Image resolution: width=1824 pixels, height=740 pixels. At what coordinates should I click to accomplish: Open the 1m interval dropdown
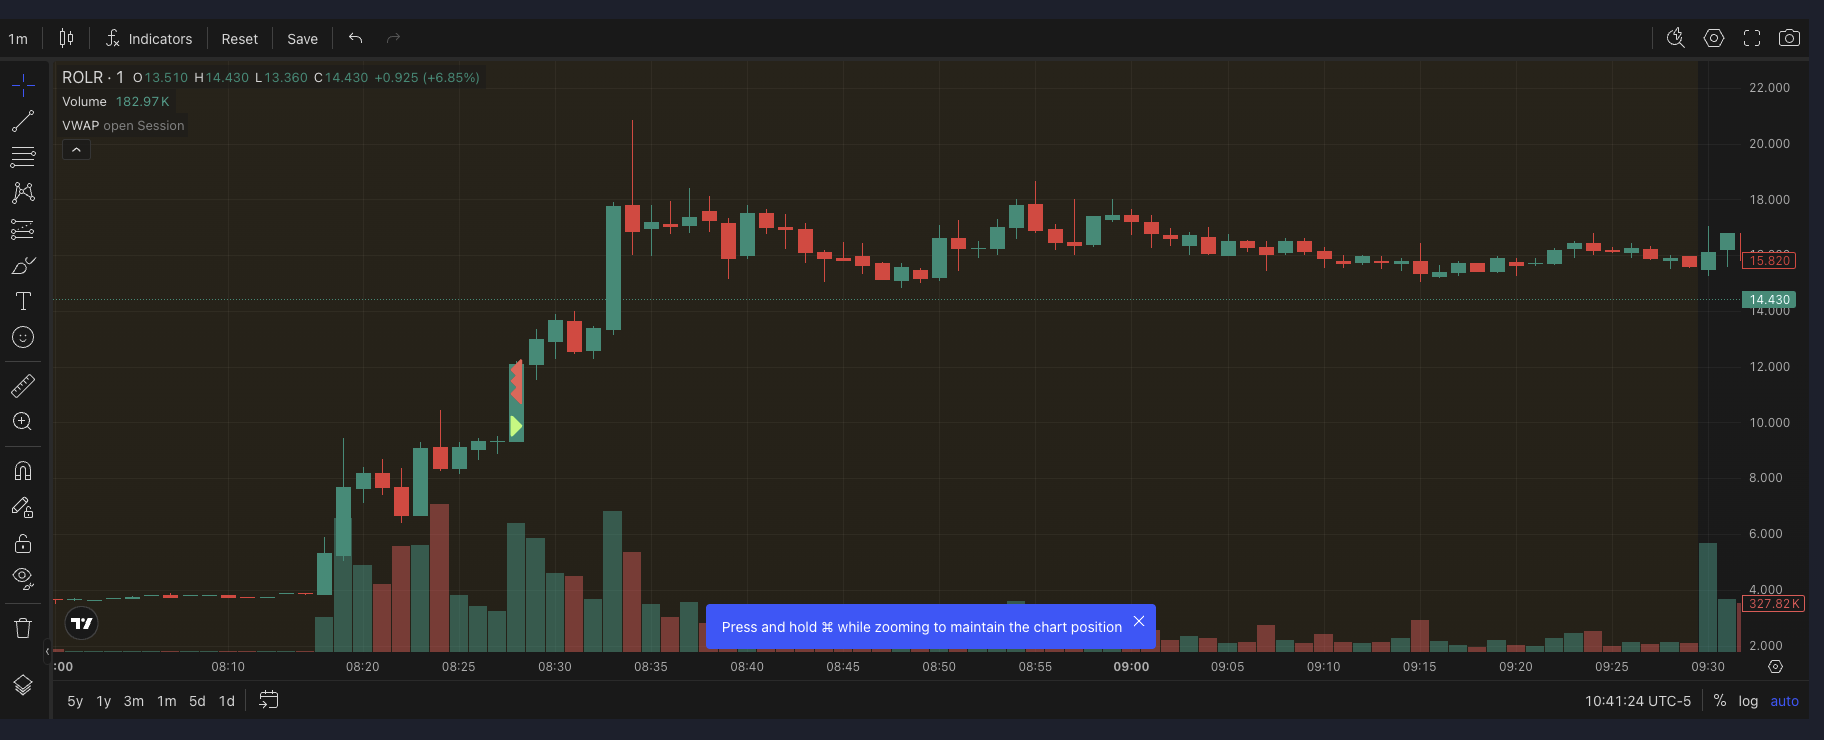click(x=18, y=39)
